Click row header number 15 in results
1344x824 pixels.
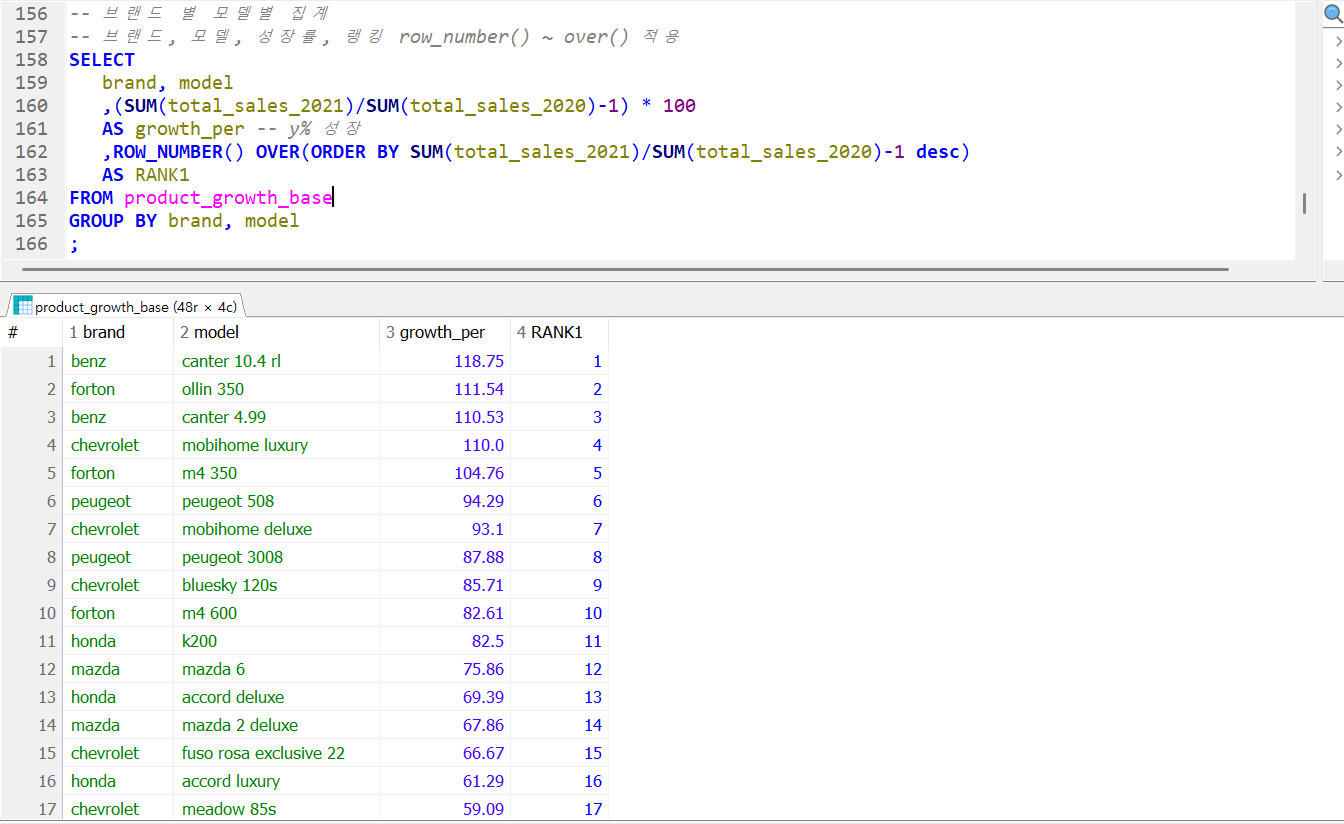[31, 753]
